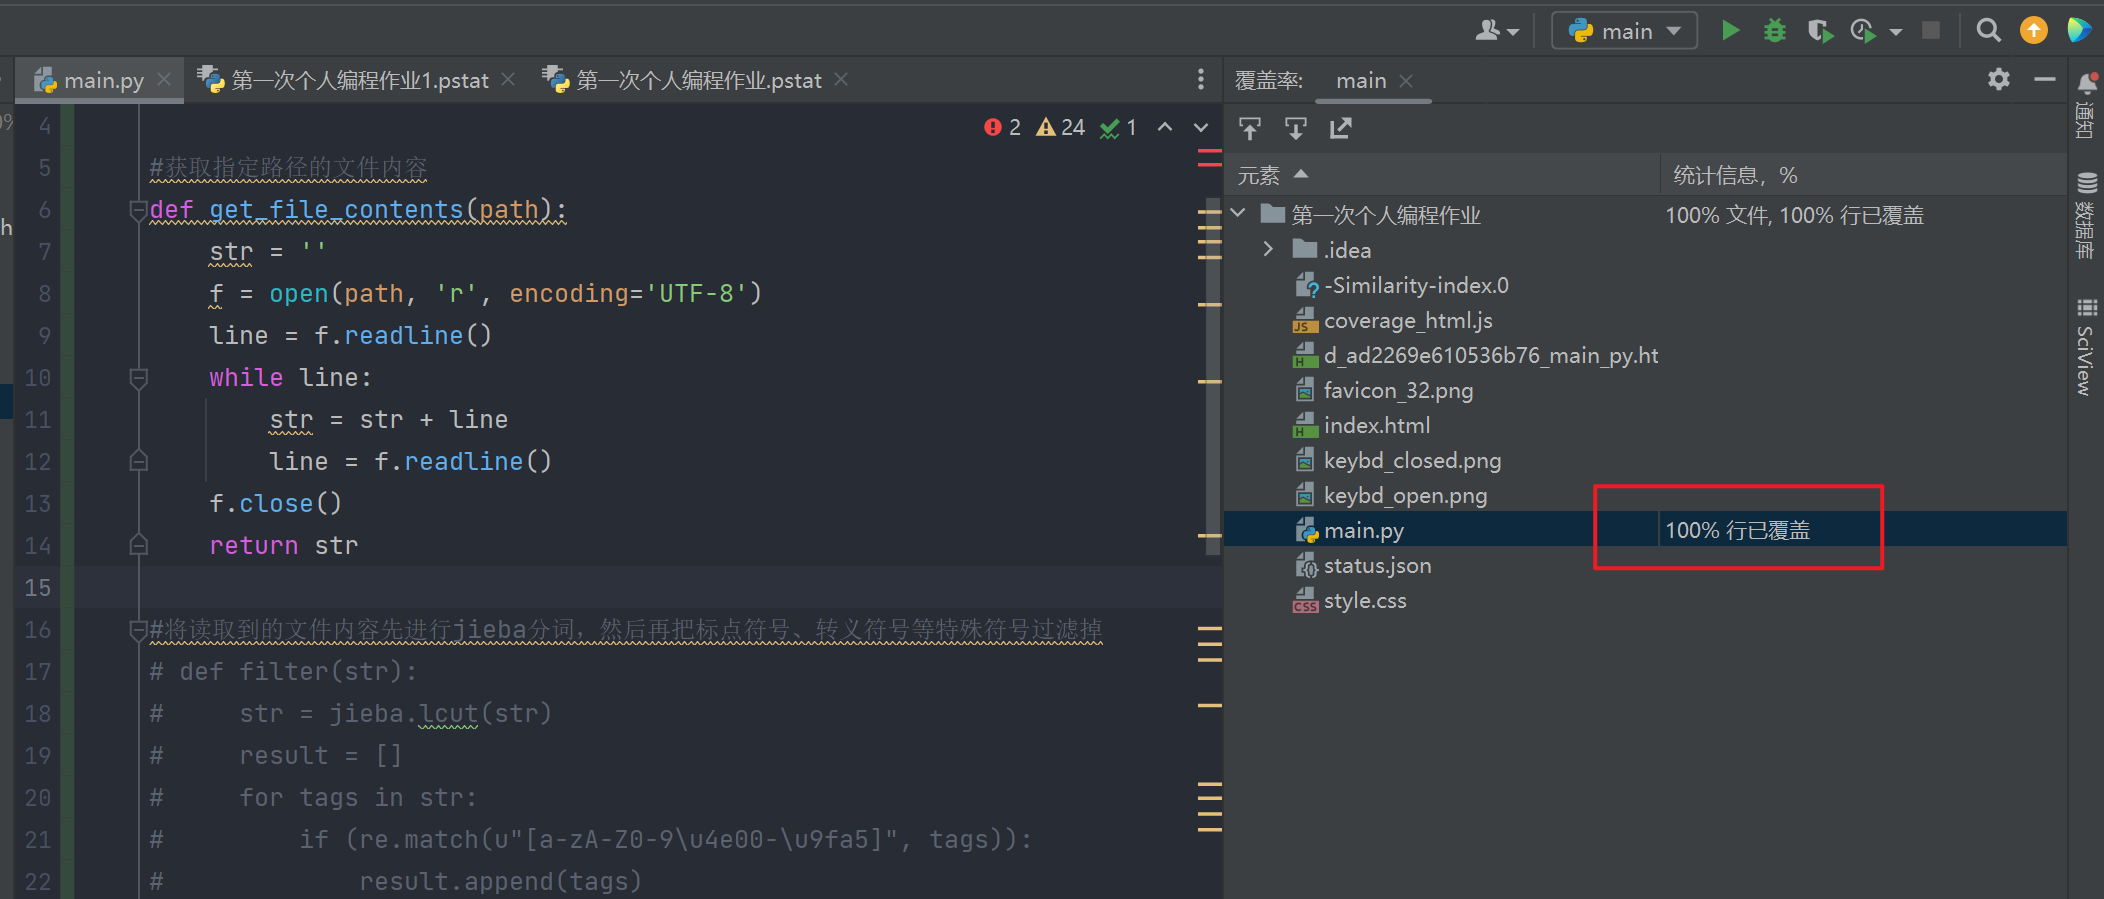Click the coverage report export icon
2104x899 pixels.
(x=1341, y=128)
